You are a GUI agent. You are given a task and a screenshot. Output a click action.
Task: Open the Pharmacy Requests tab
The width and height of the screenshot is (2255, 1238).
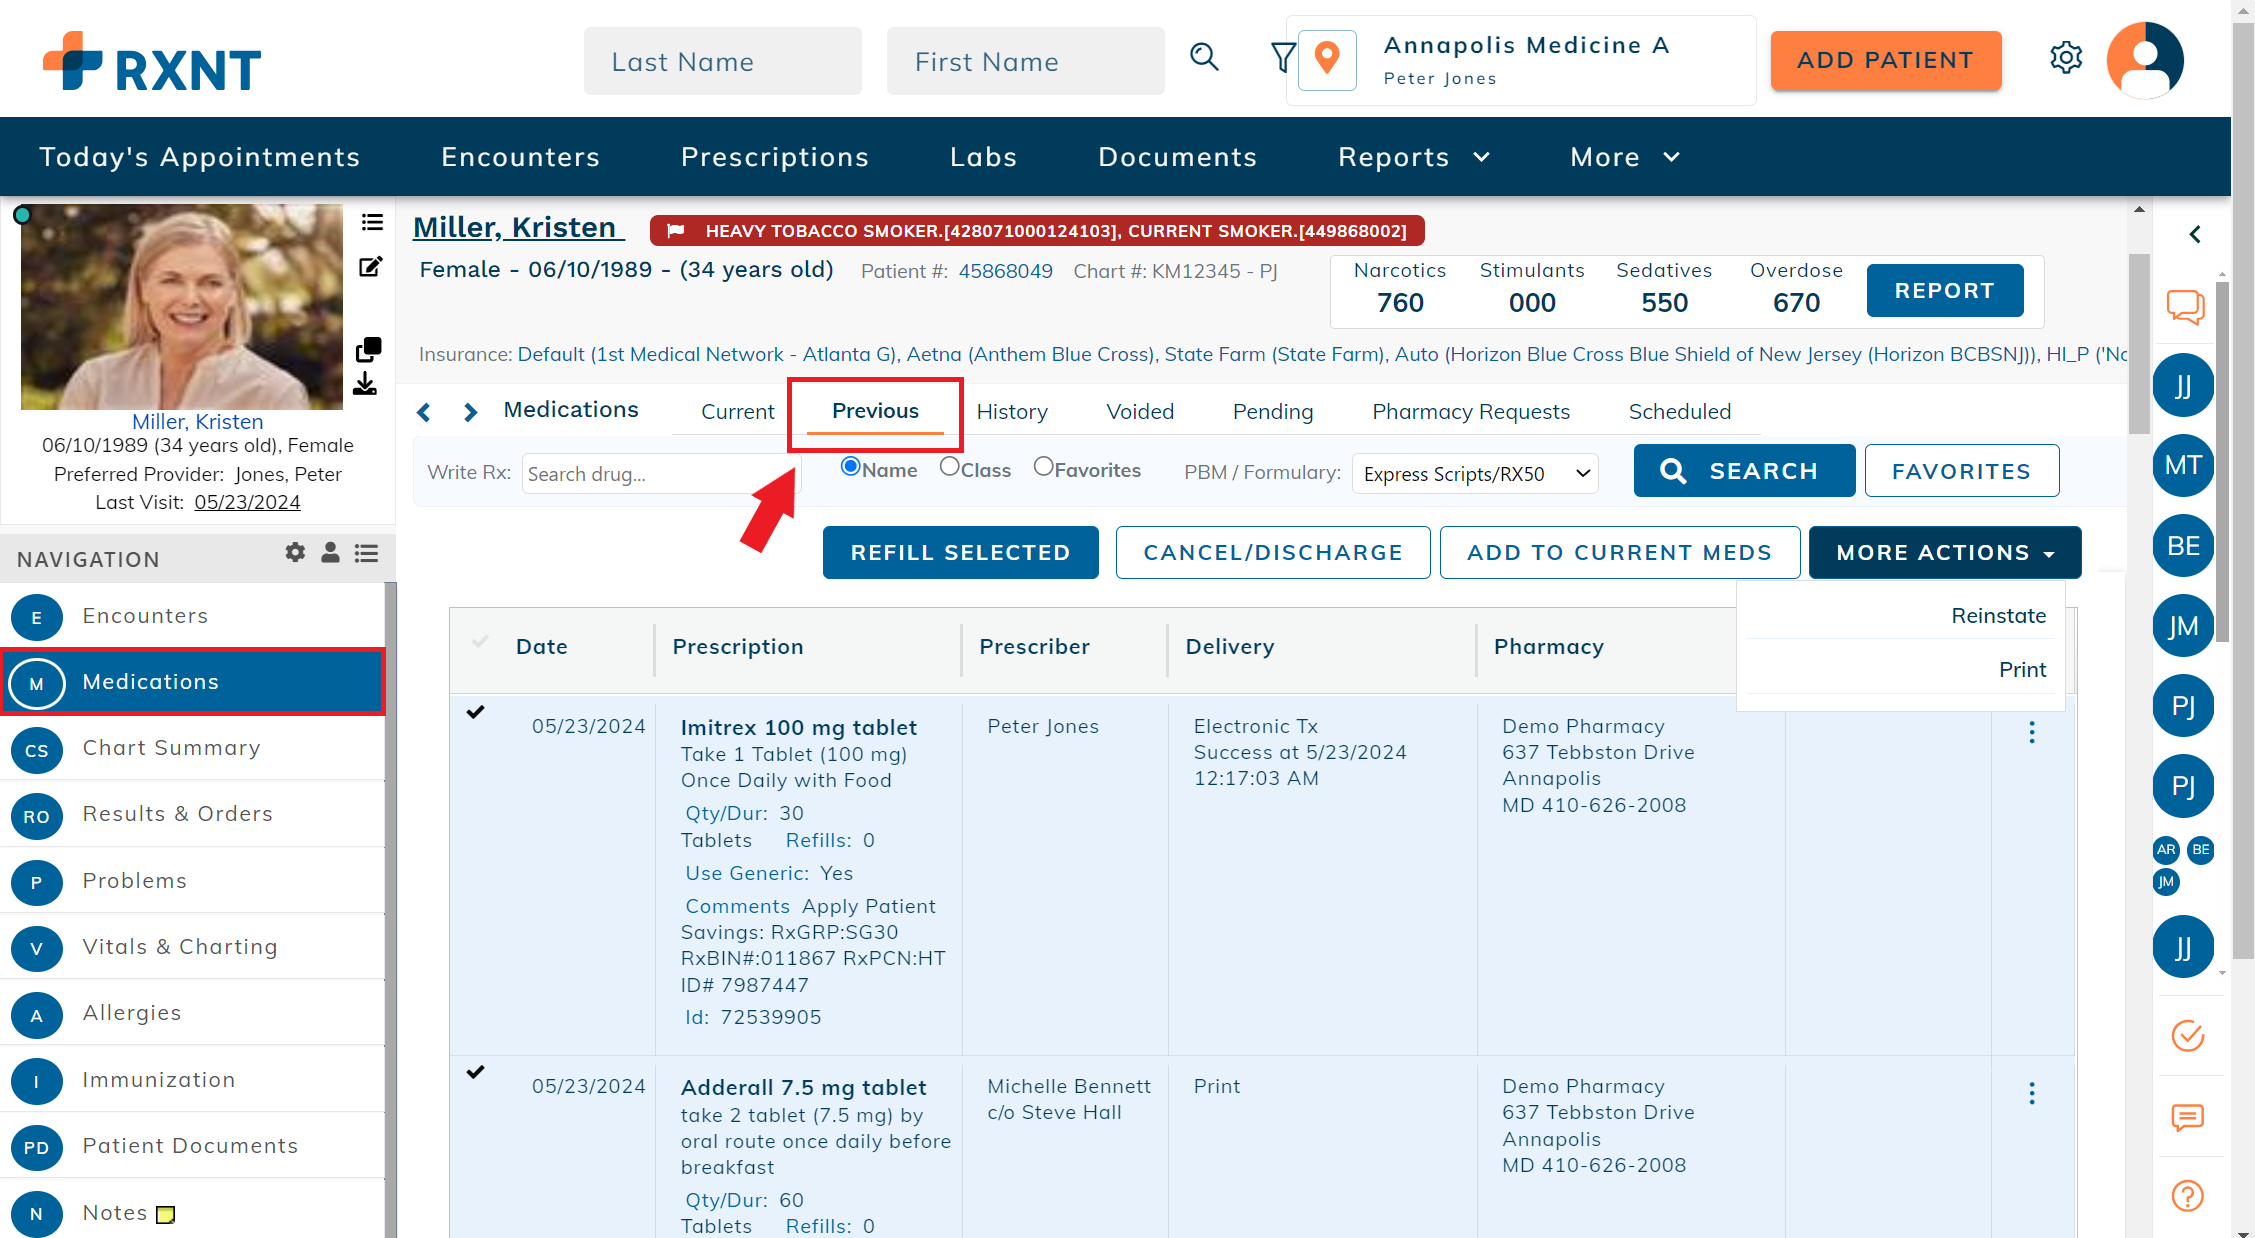coord(1471,411)
